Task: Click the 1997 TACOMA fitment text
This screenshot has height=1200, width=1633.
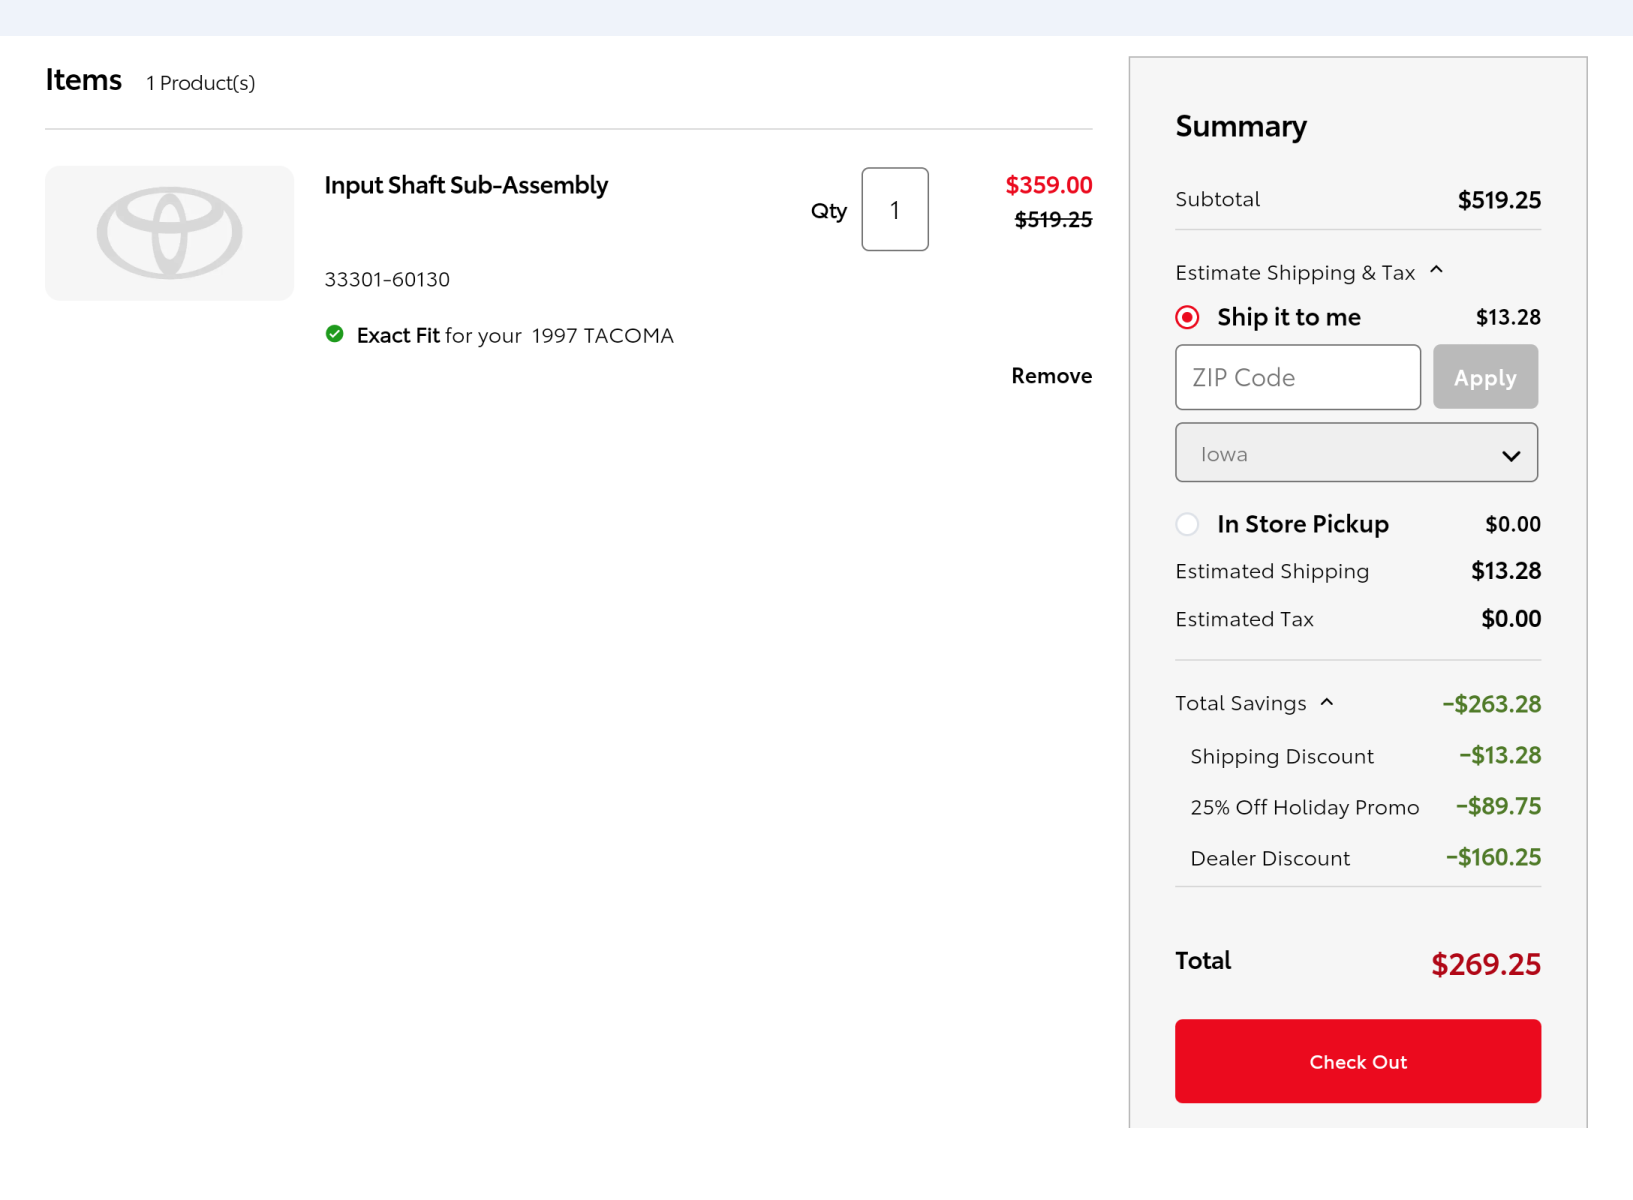Action: (602, 335)
